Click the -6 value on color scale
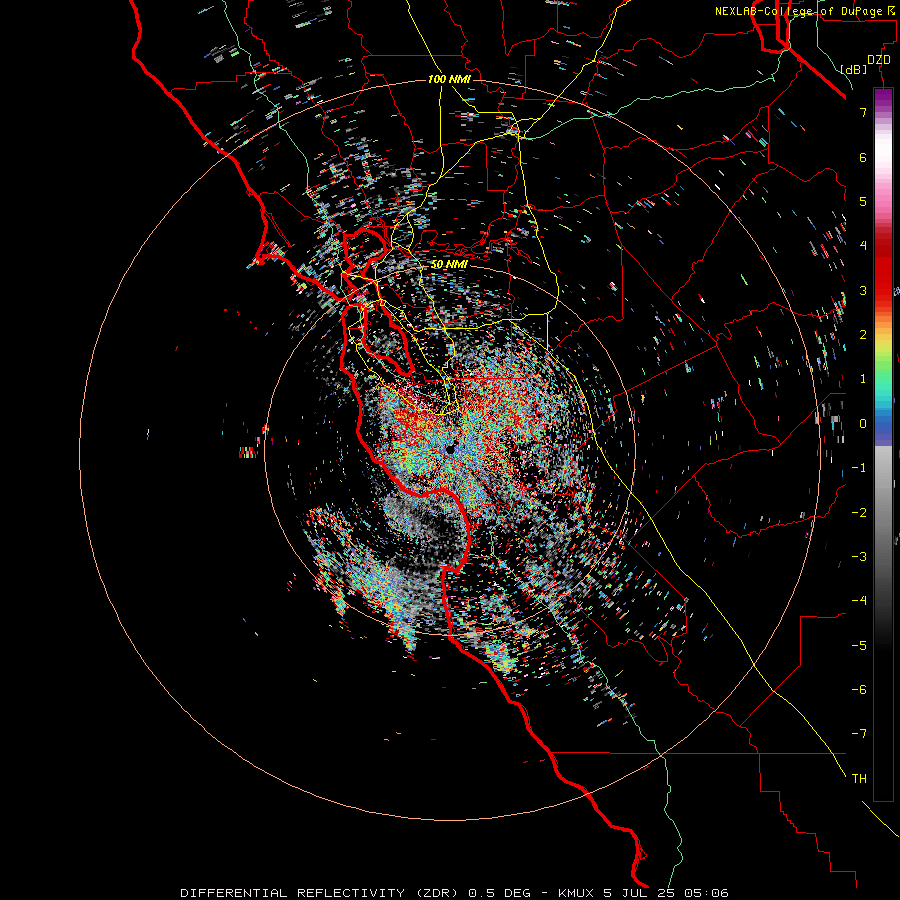This screenshot has width=900, height=900. coord(859,690)
